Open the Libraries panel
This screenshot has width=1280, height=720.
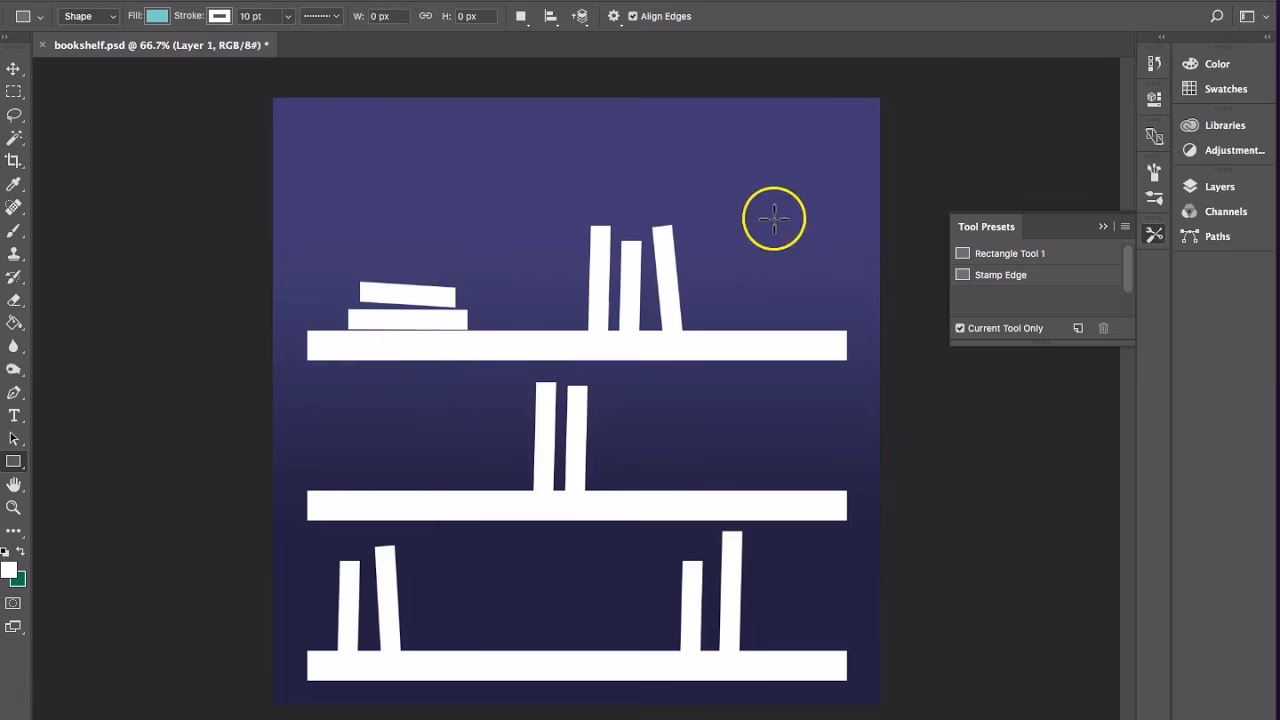(1222, 124)
